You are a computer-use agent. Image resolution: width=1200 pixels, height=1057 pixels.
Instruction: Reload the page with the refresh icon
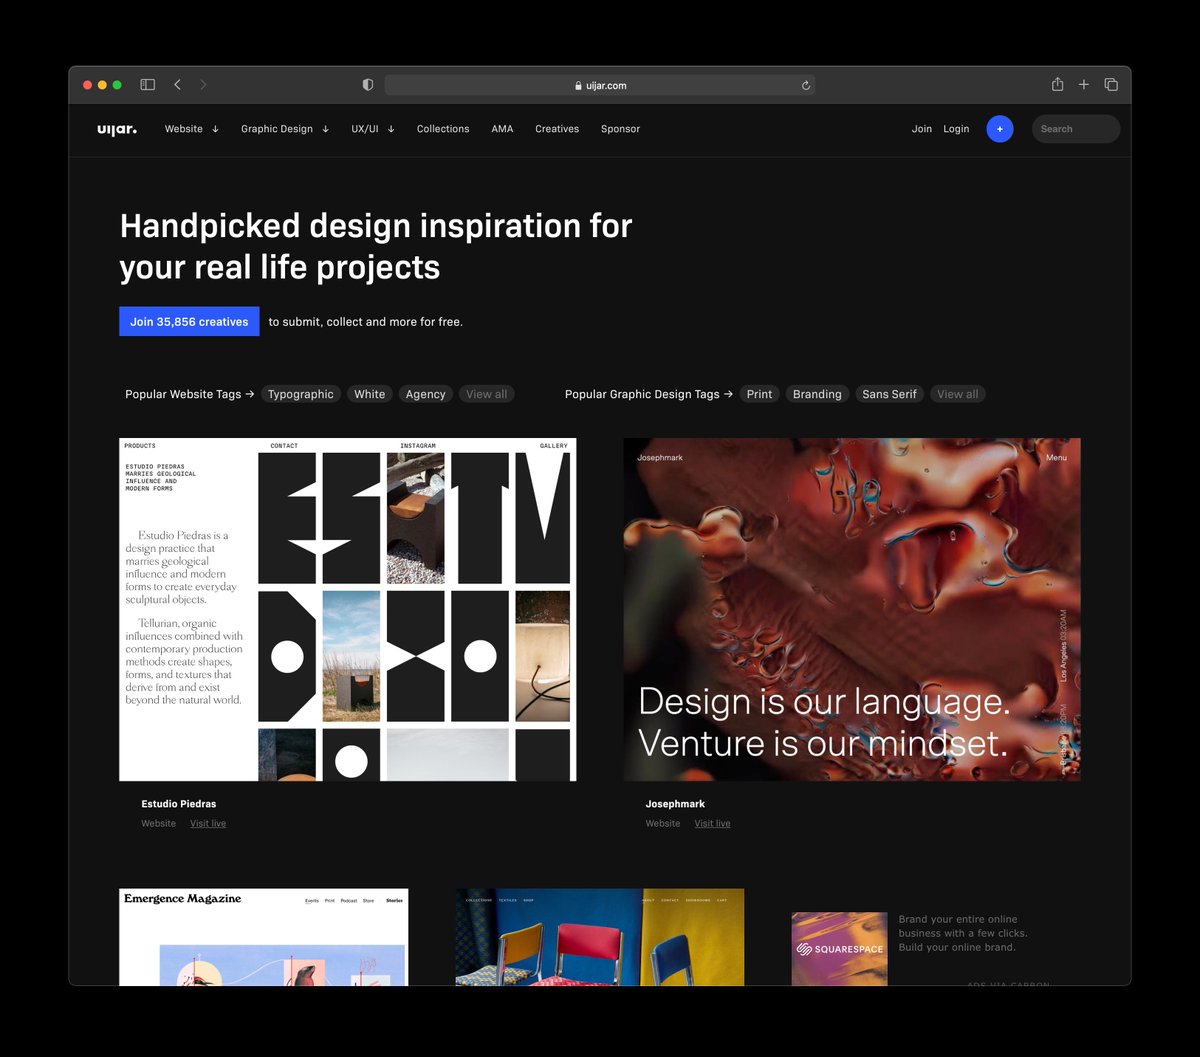[x=806, y=85]
